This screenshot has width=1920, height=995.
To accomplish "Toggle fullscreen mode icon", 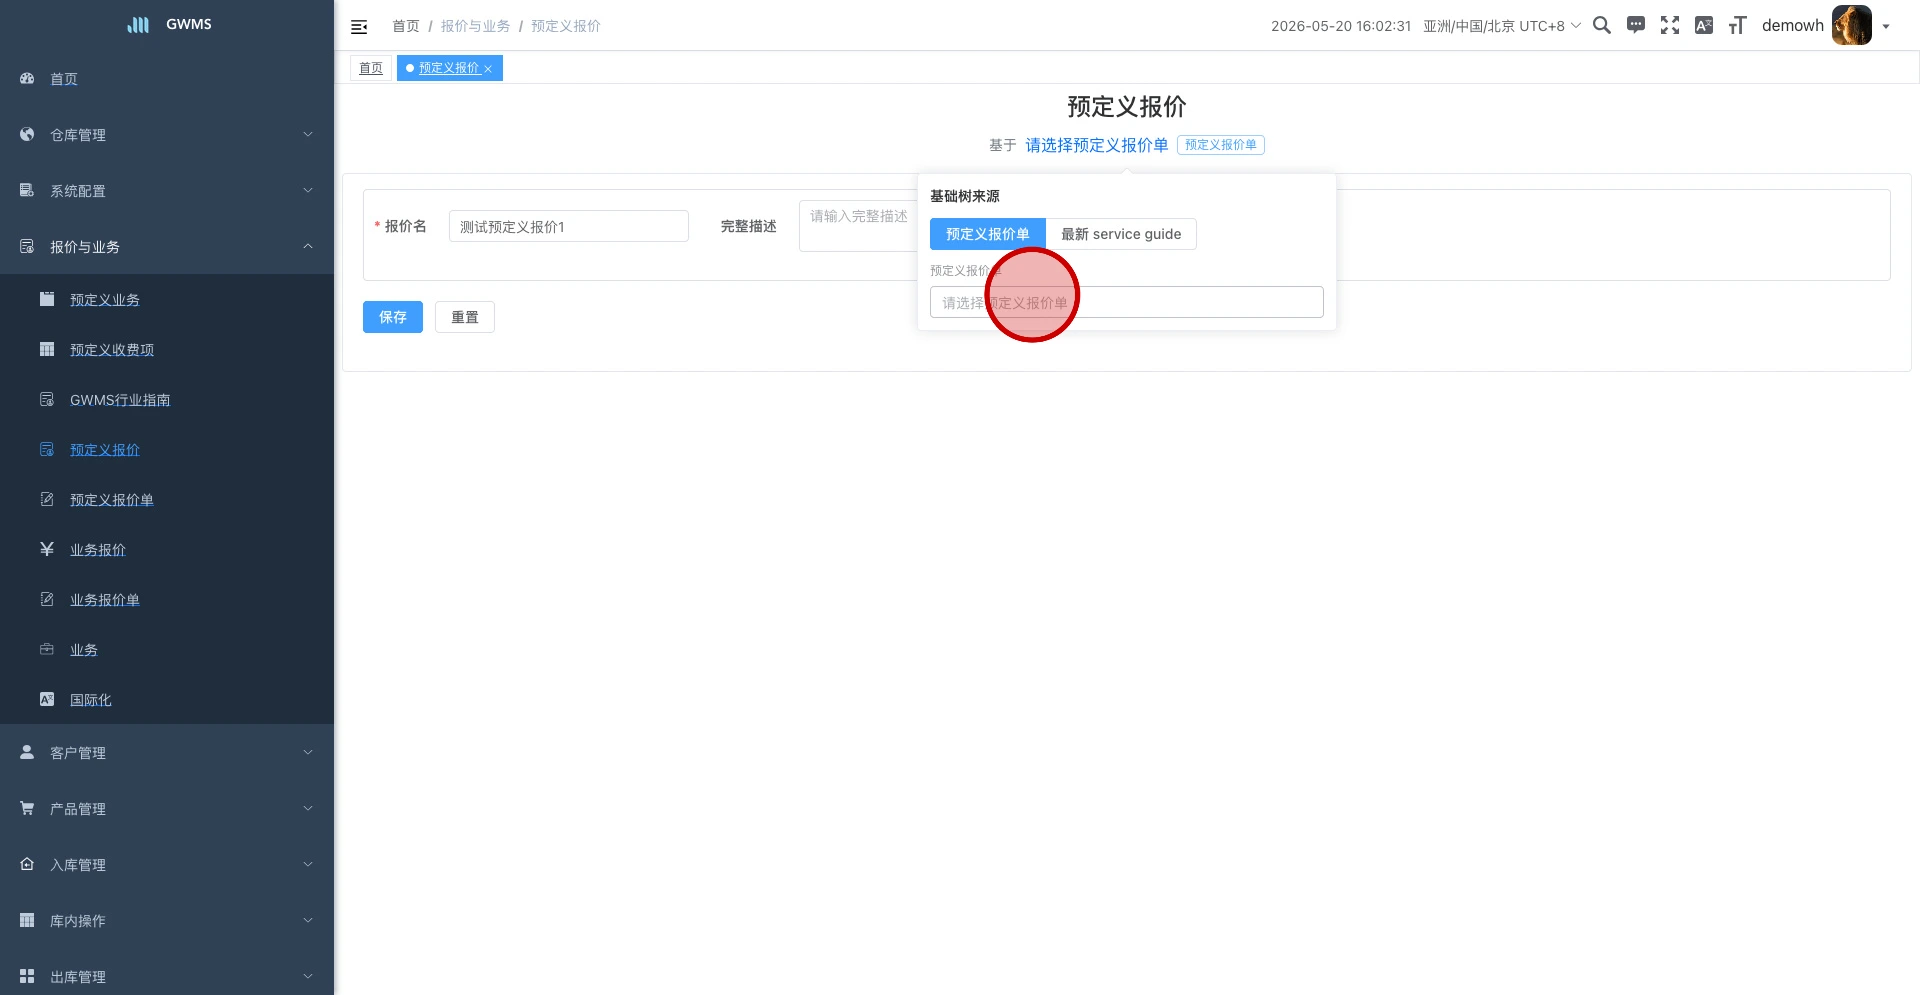I will (1670, 25).
